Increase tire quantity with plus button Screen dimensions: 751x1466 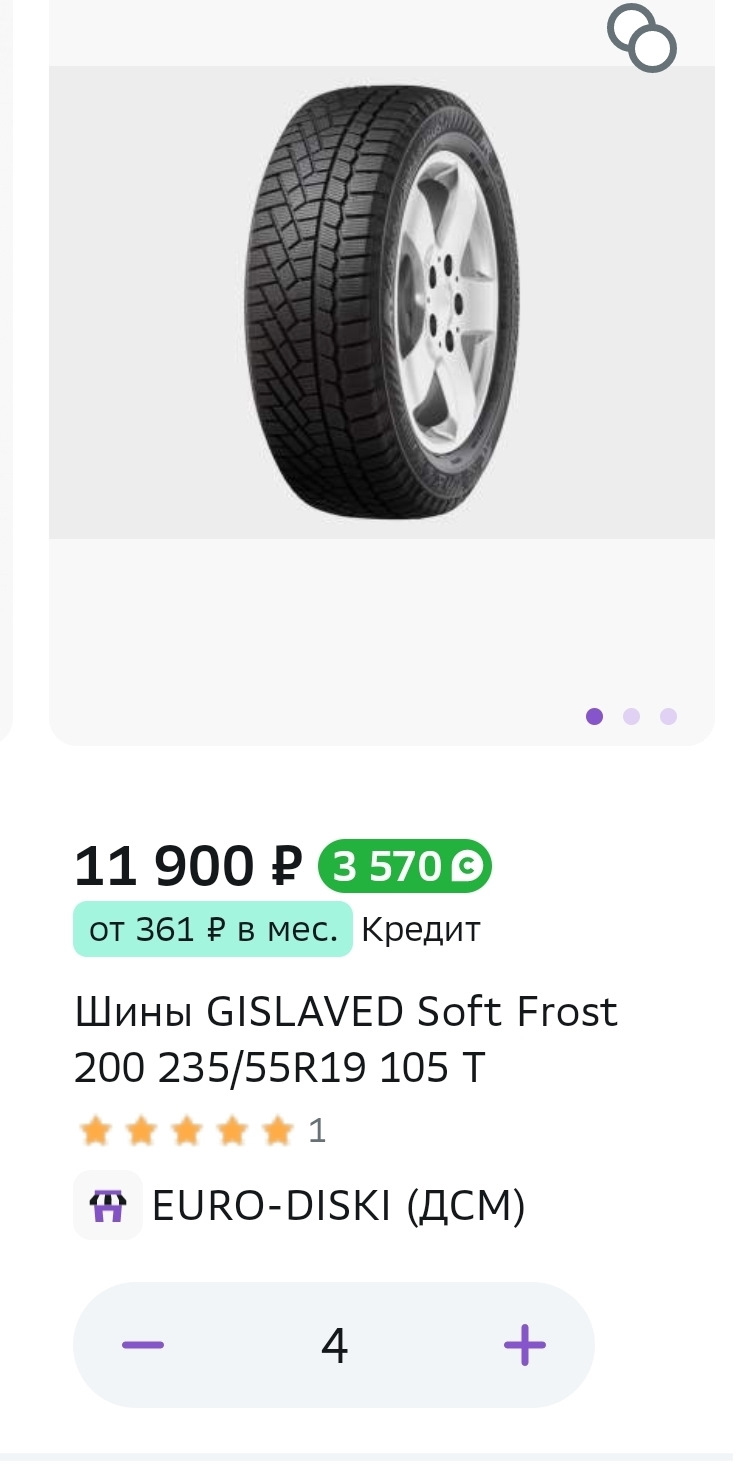(x=524, y=1345)
